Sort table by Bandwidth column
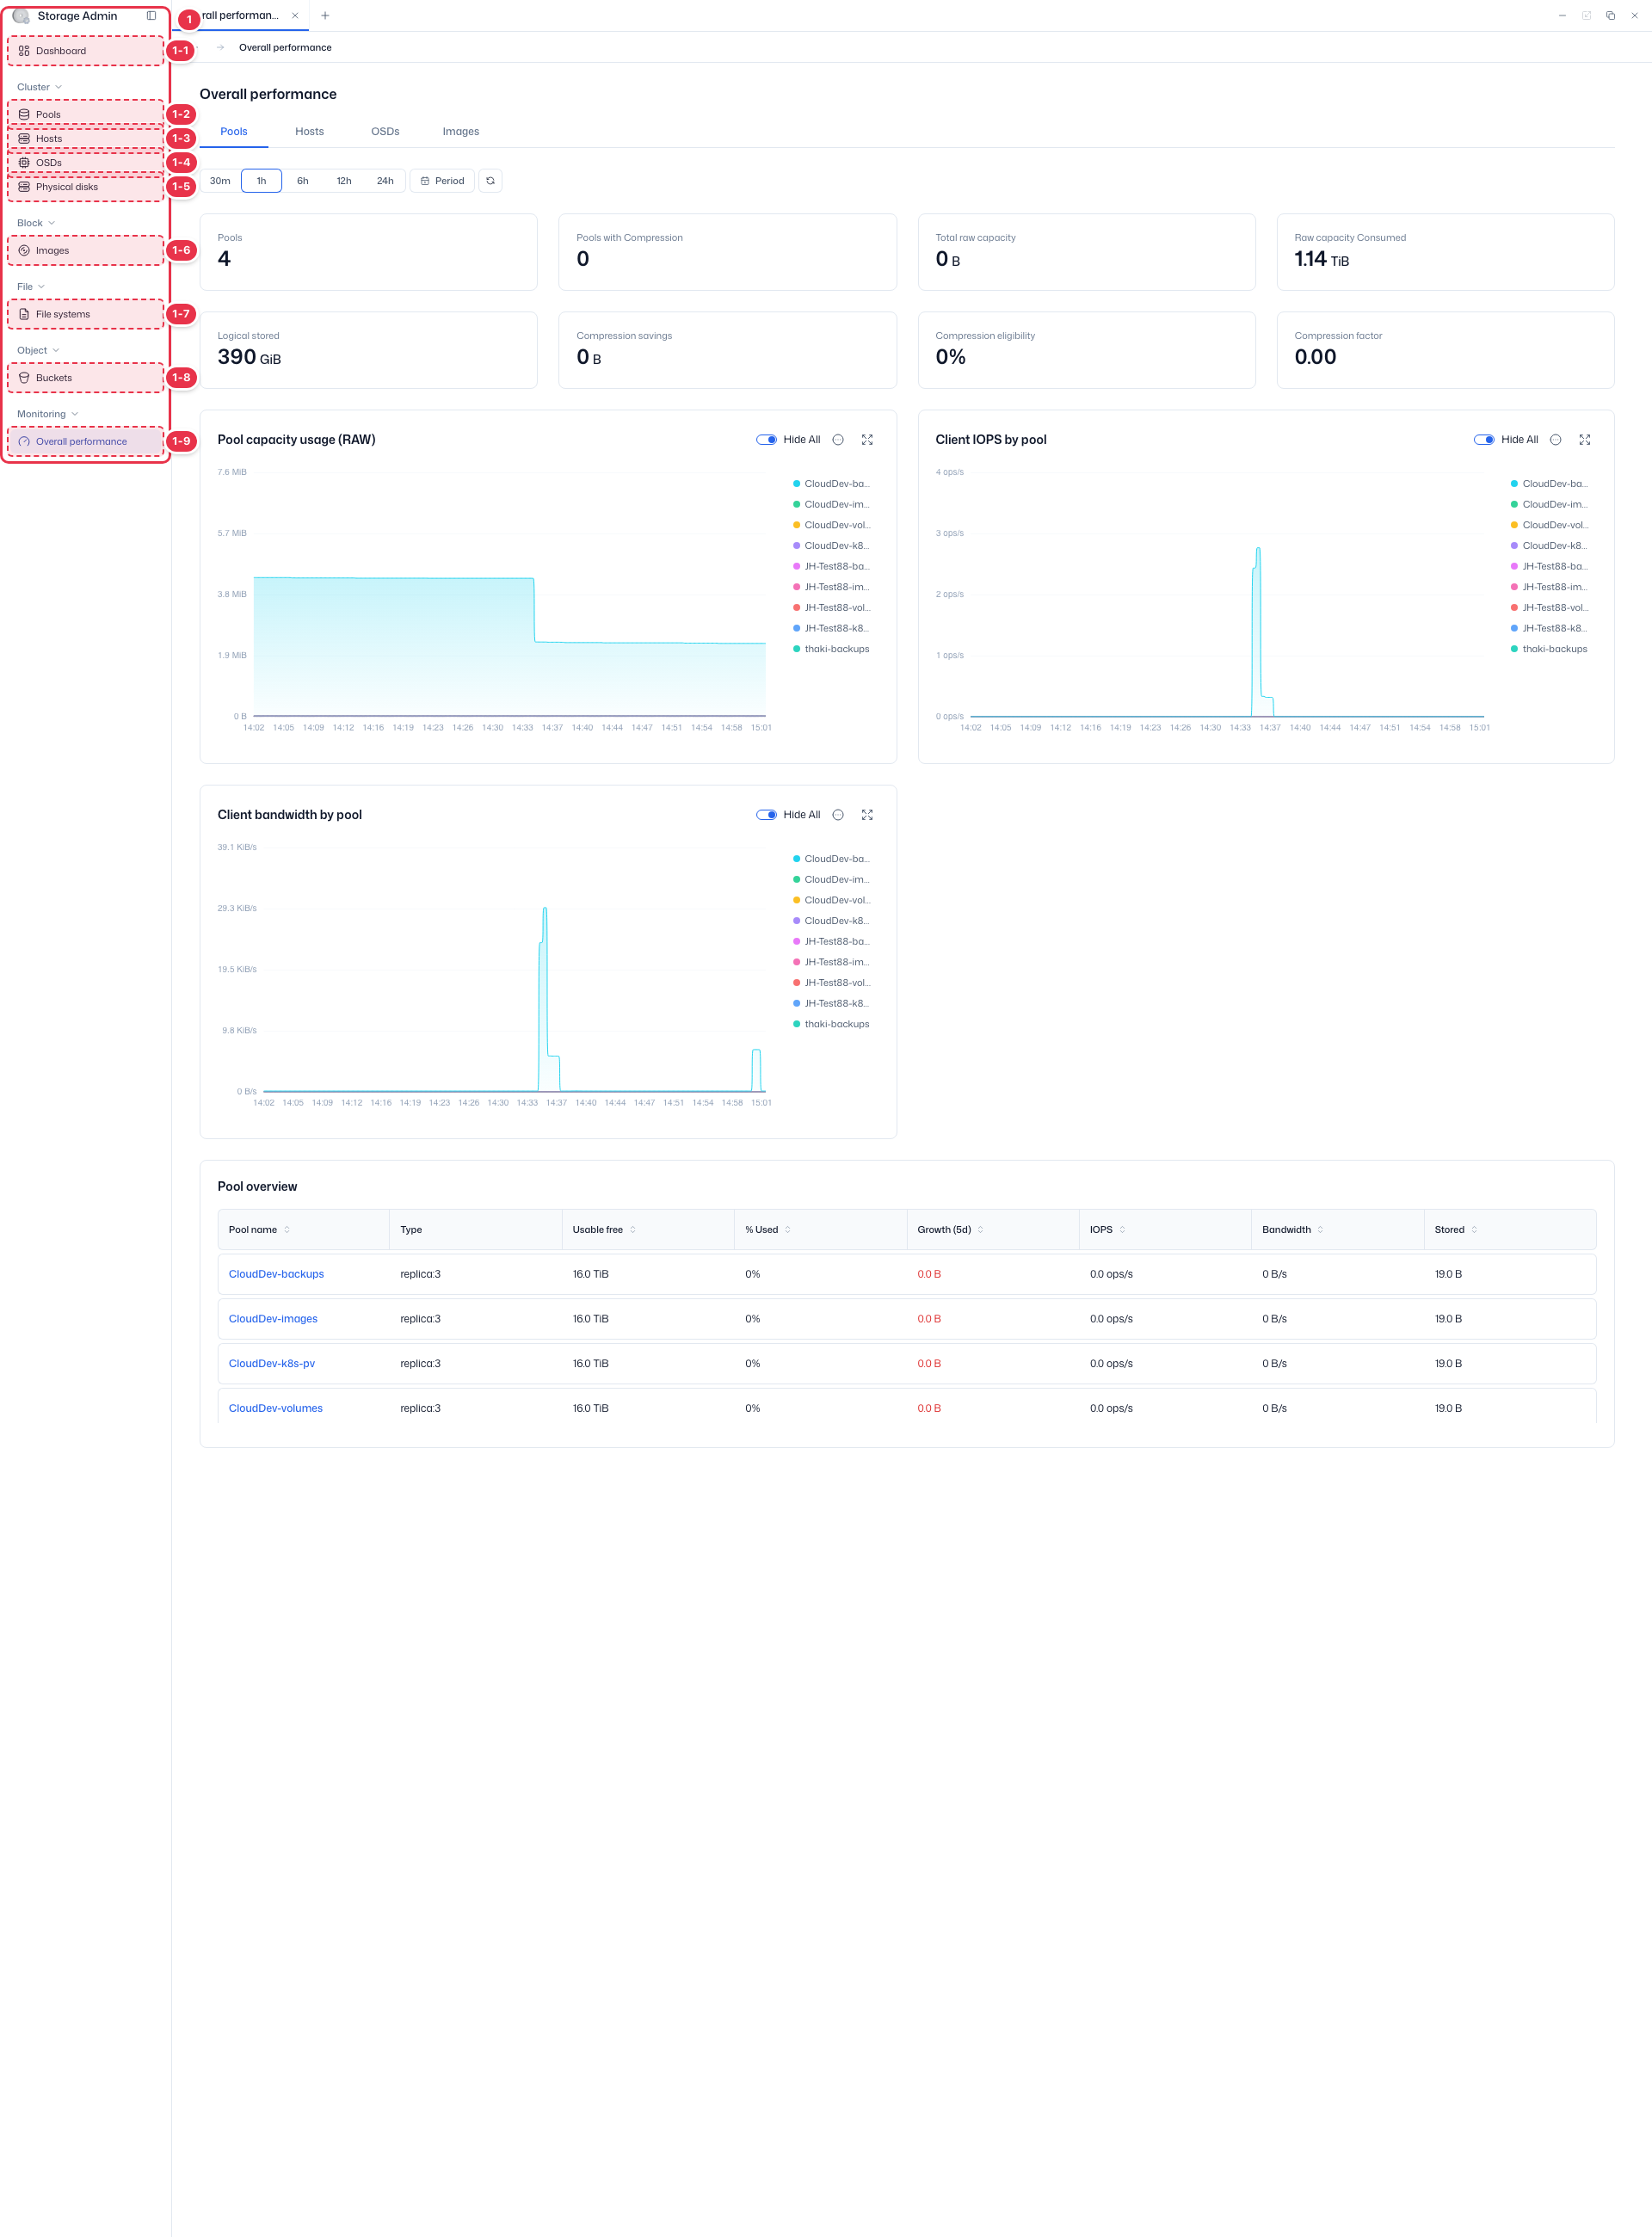The height and width of the screenshot is (2237, 1652). click(1320, 1230)
